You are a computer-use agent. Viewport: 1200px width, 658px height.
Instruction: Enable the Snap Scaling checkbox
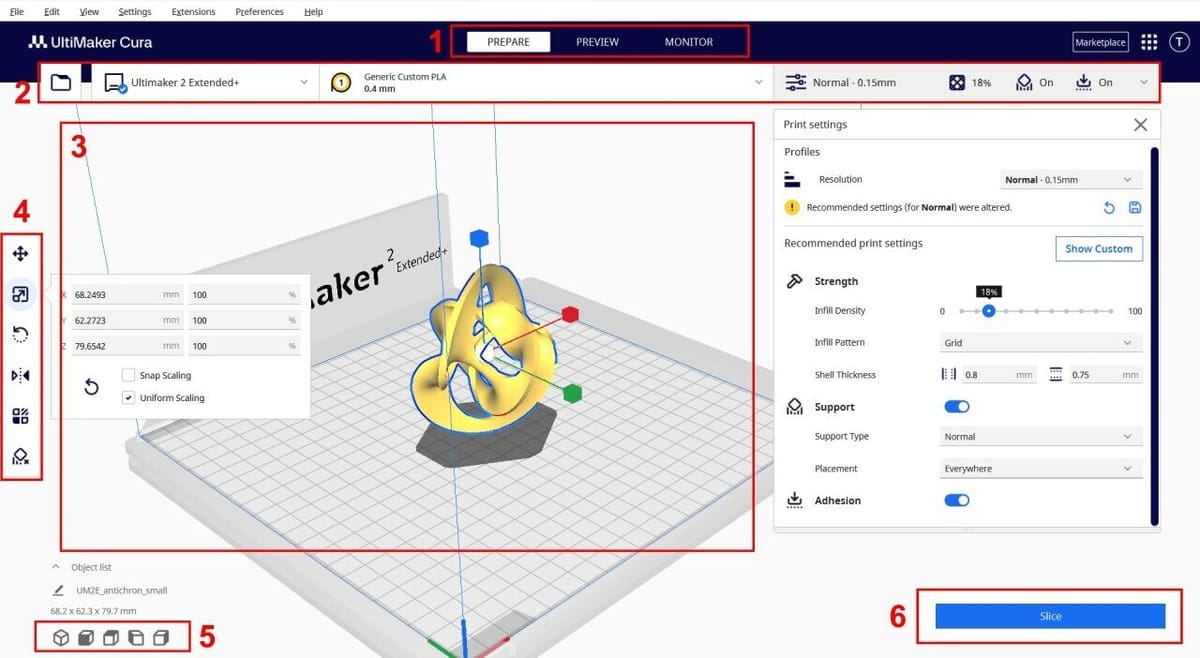click(x=128, y=375)
